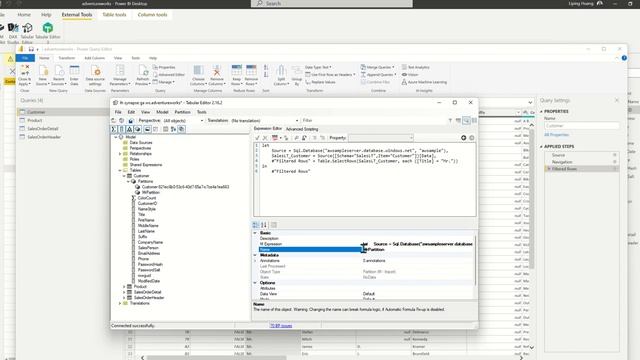Toggle hierarchies display in Tabular Editor toolbar
Screen dimensions: 640x360
129,129
